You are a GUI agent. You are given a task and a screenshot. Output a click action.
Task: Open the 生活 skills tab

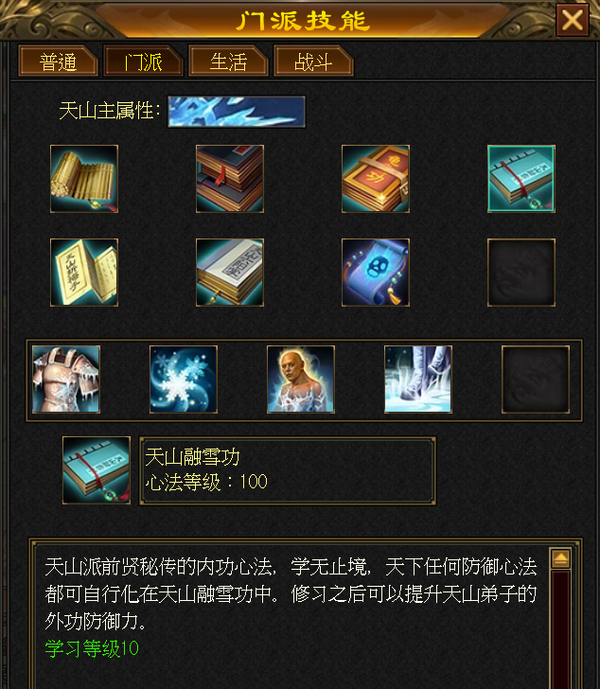pyautogui.click(x=229, y=61)
